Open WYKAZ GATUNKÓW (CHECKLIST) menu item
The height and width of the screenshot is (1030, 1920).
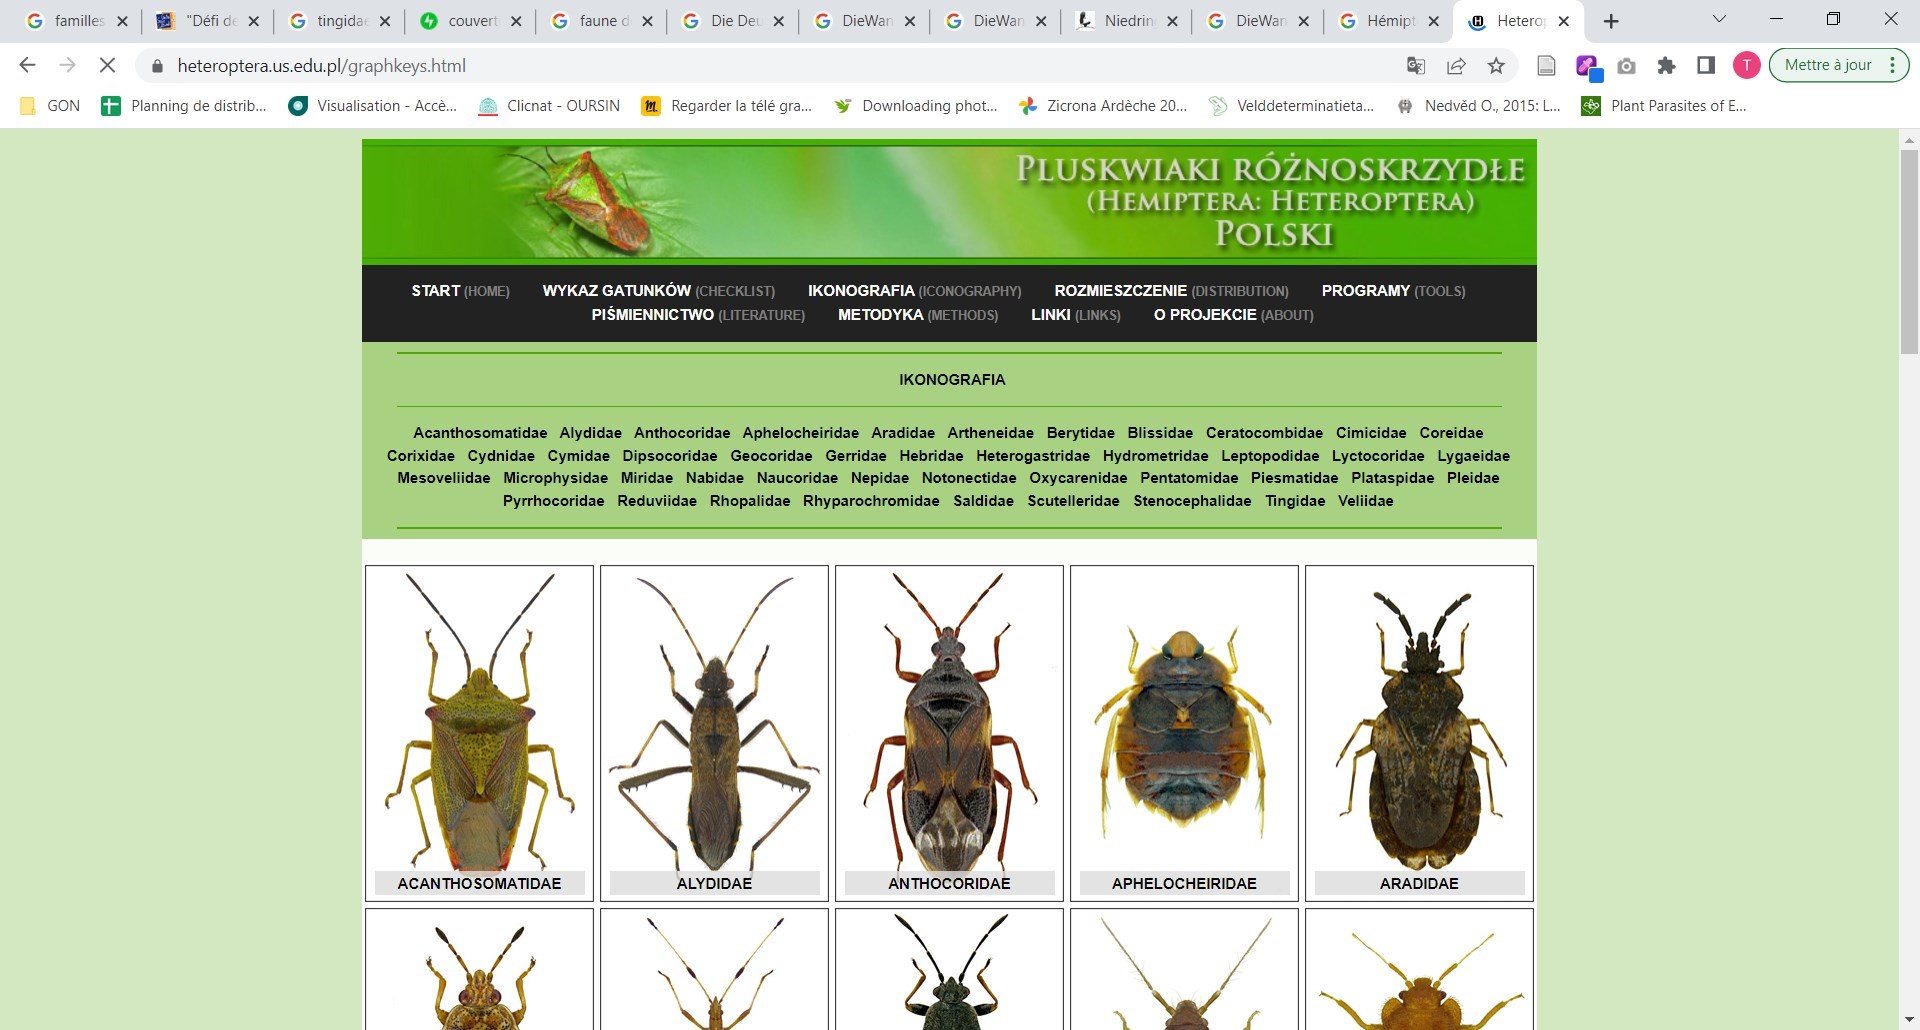[658, 291]
